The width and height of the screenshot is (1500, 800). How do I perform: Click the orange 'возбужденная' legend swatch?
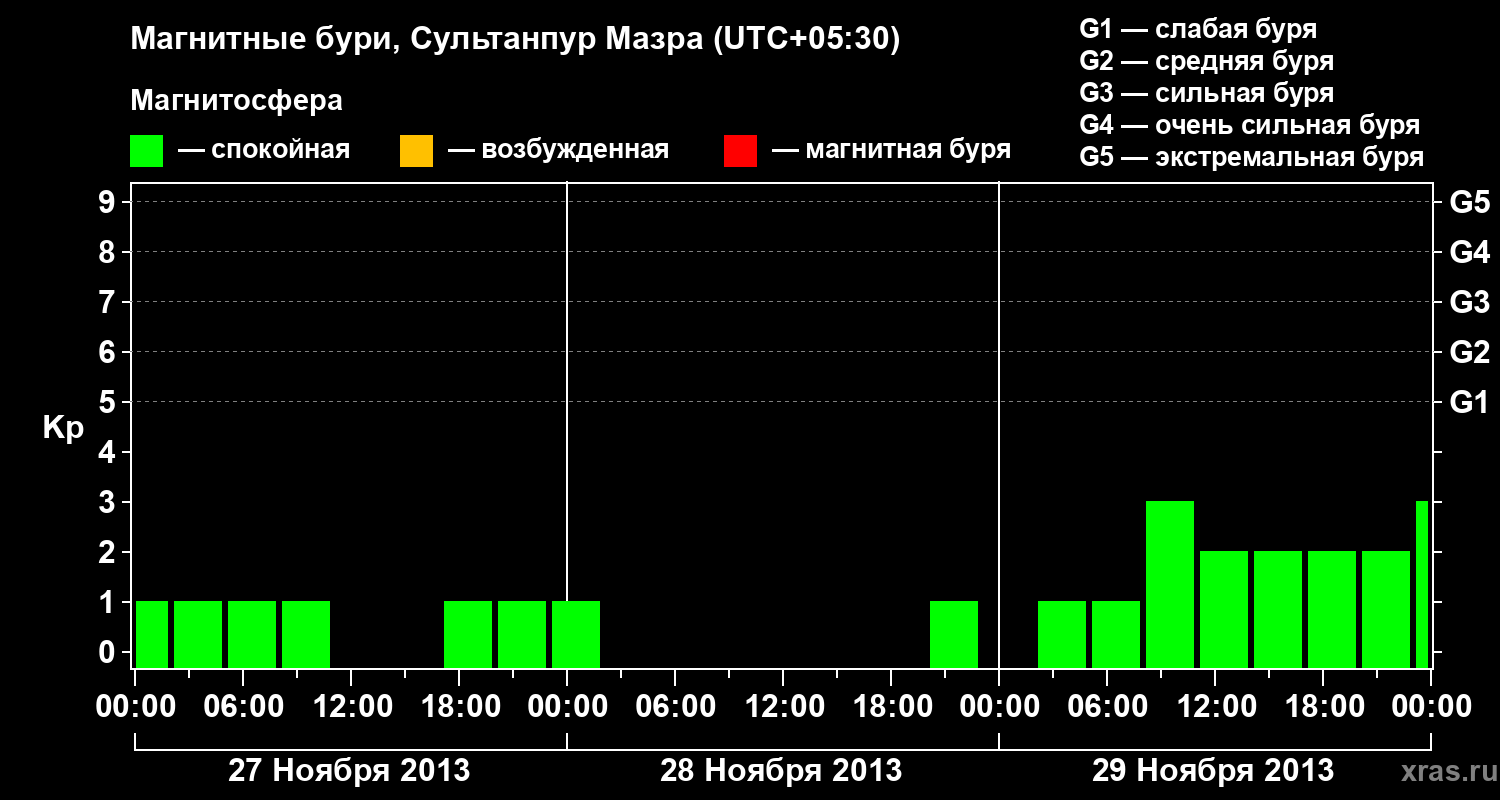pyautogui.click(x=416, y=151)
